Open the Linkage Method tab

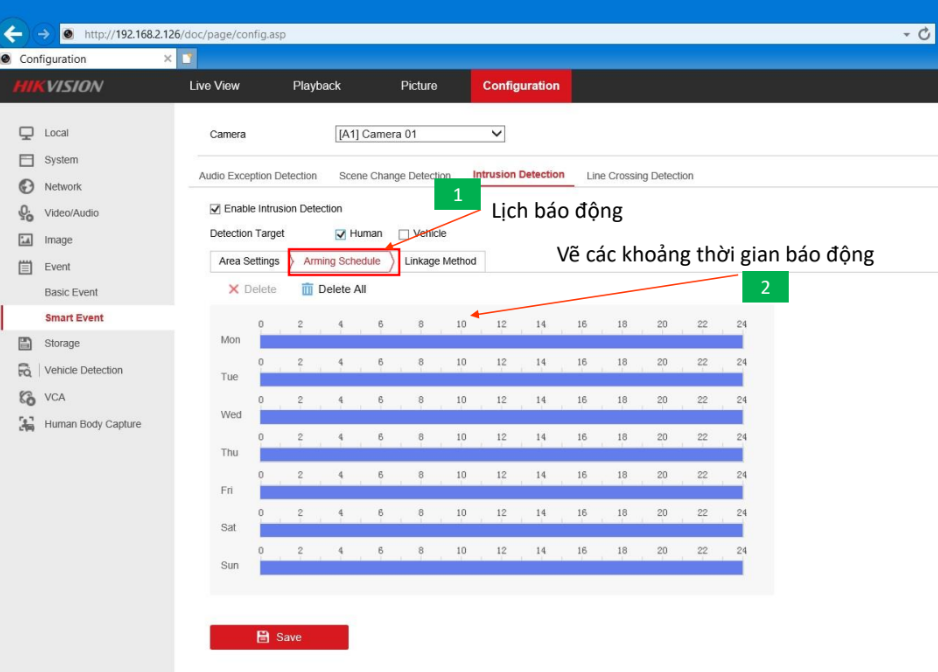440,261
